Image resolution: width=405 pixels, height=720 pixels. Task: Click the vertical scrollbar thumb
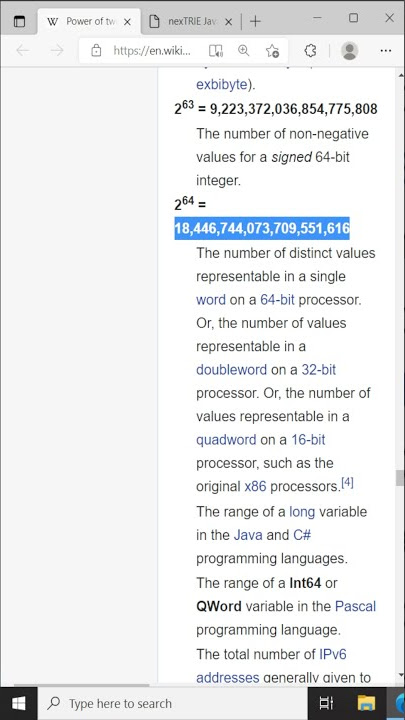[400, 478]
